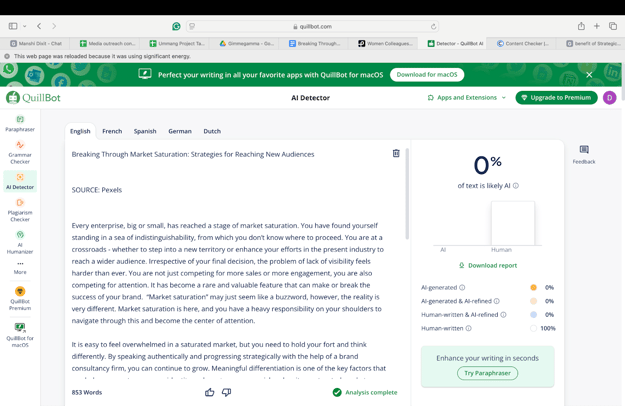
Task: Show info for AI-generated & AI-refined
Action: click(497, 301)
